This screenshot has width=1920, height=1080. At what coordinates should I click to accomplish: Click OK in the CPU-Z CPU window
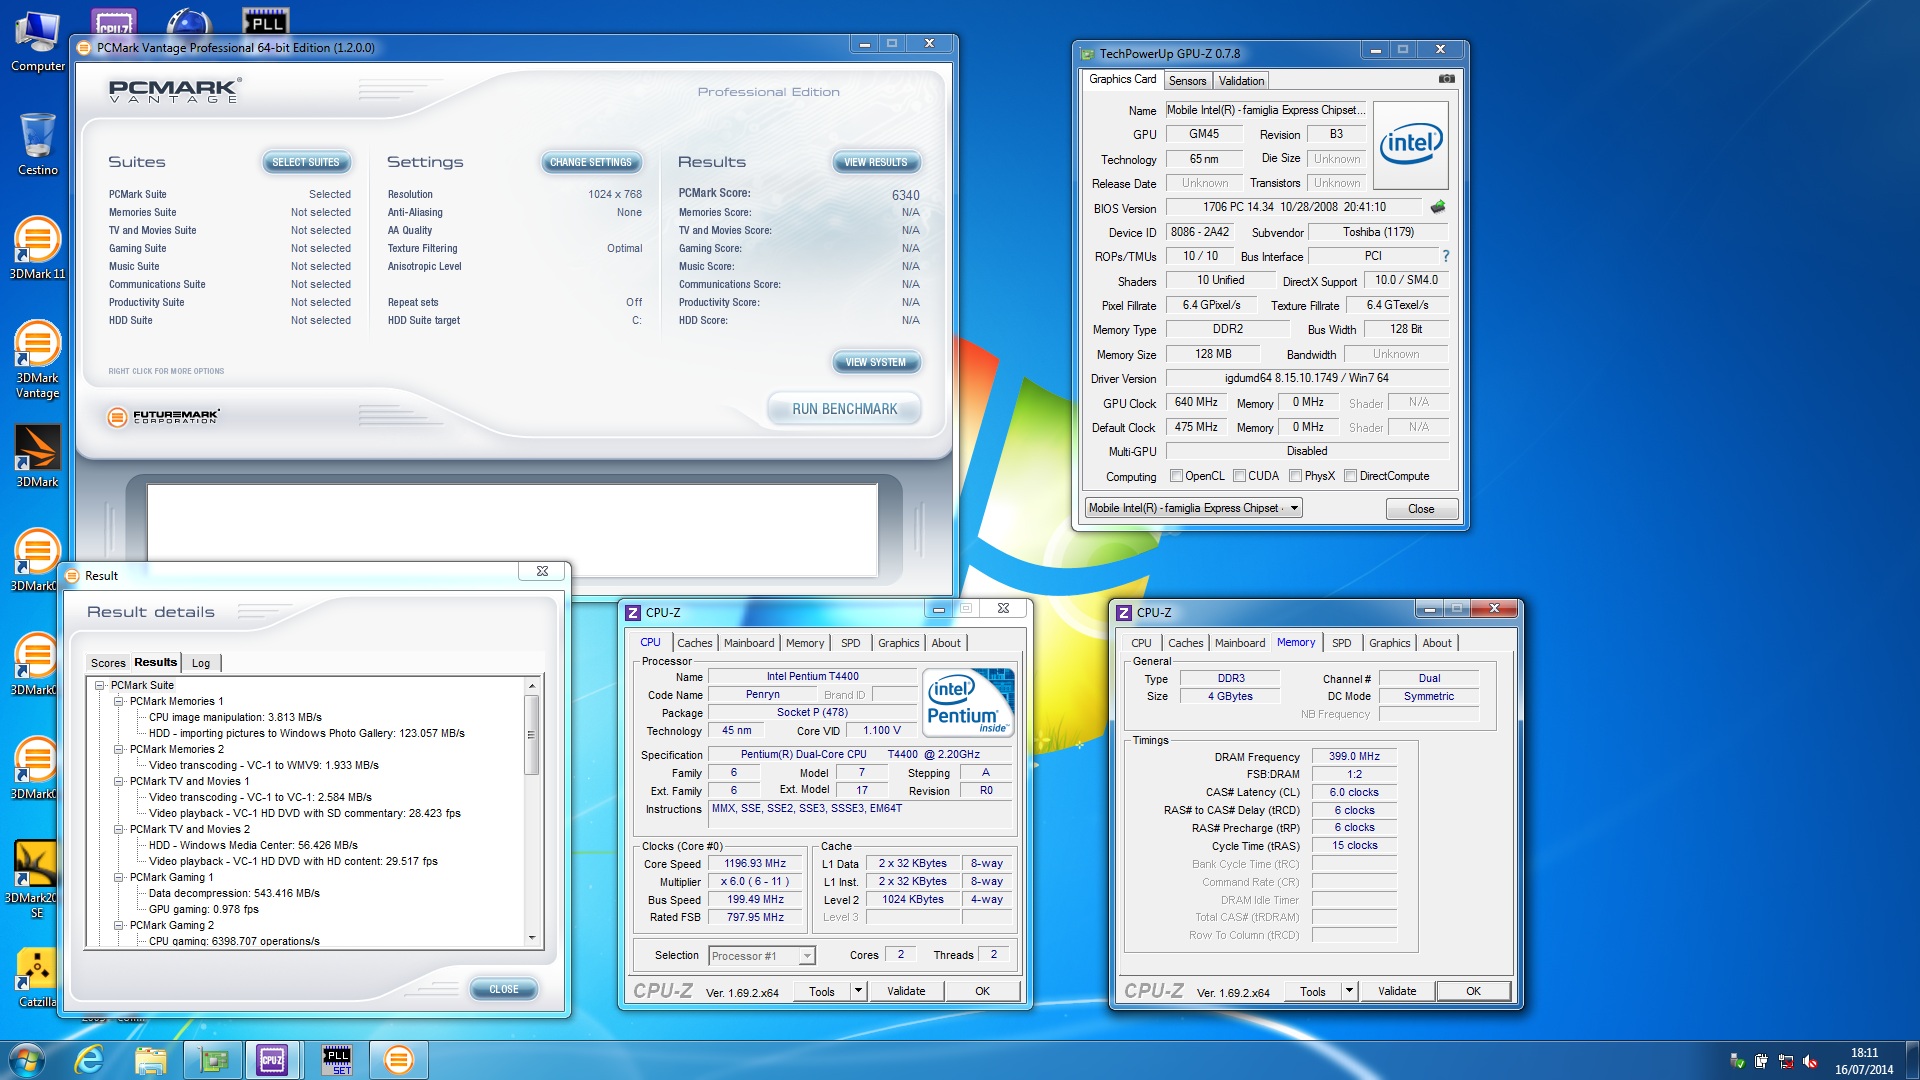tap(982, 991)
